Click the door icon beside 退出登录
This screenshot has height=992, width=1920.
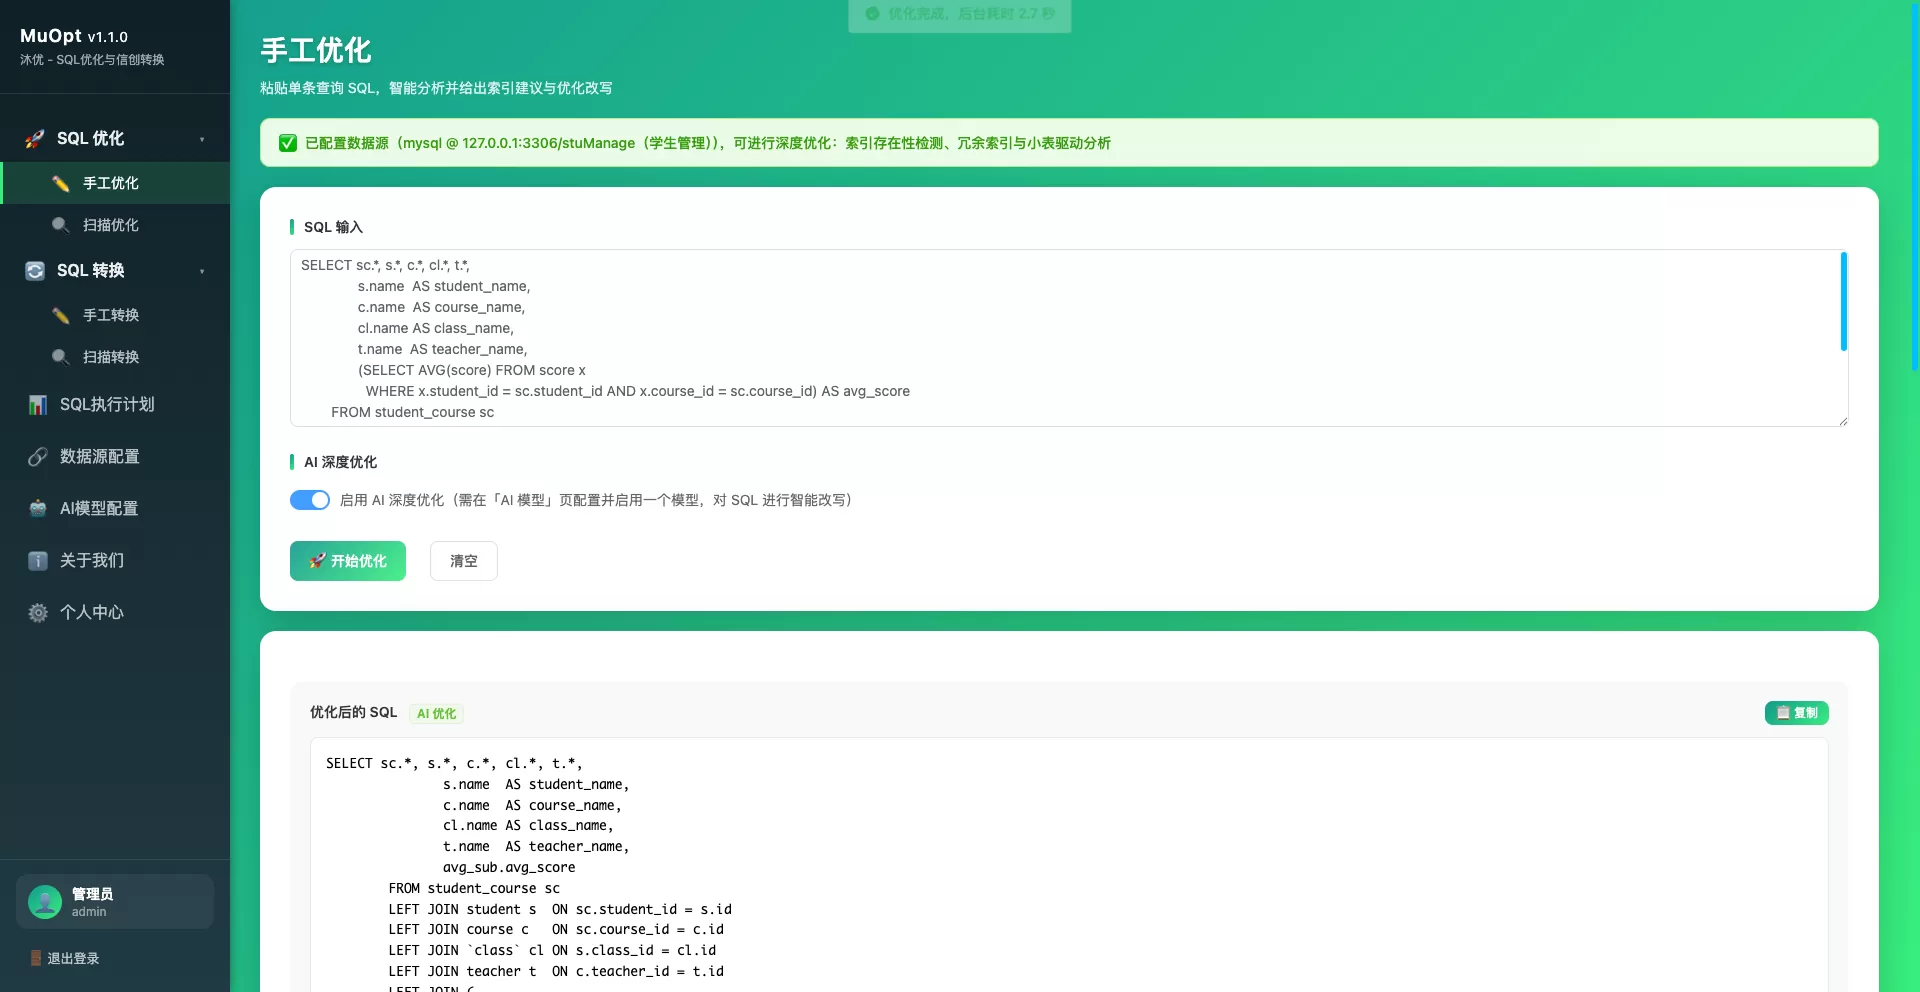coord(36,958)
